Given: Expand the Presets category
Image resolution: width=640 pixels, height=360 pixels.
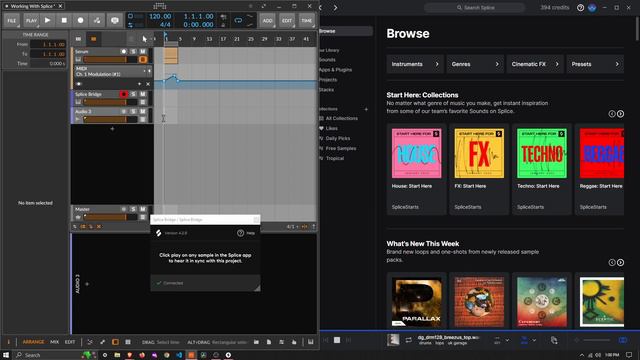Looking at the screenshot, I should (x=595, y=64).
